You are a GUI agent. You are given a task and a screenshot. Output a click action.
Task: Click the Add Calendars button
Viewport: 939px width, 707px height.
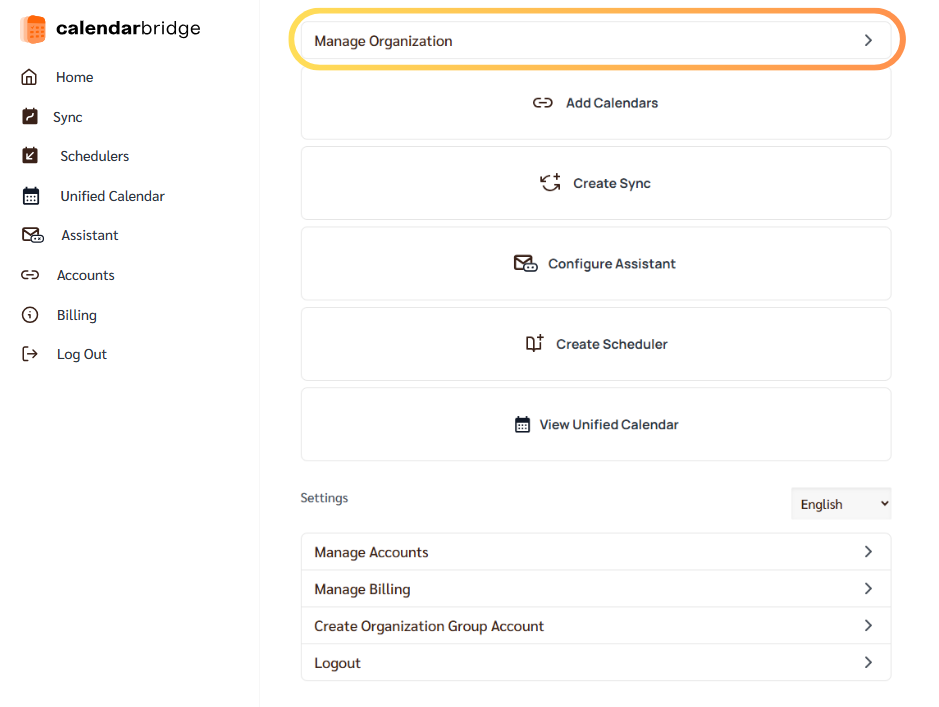point(596,103)
